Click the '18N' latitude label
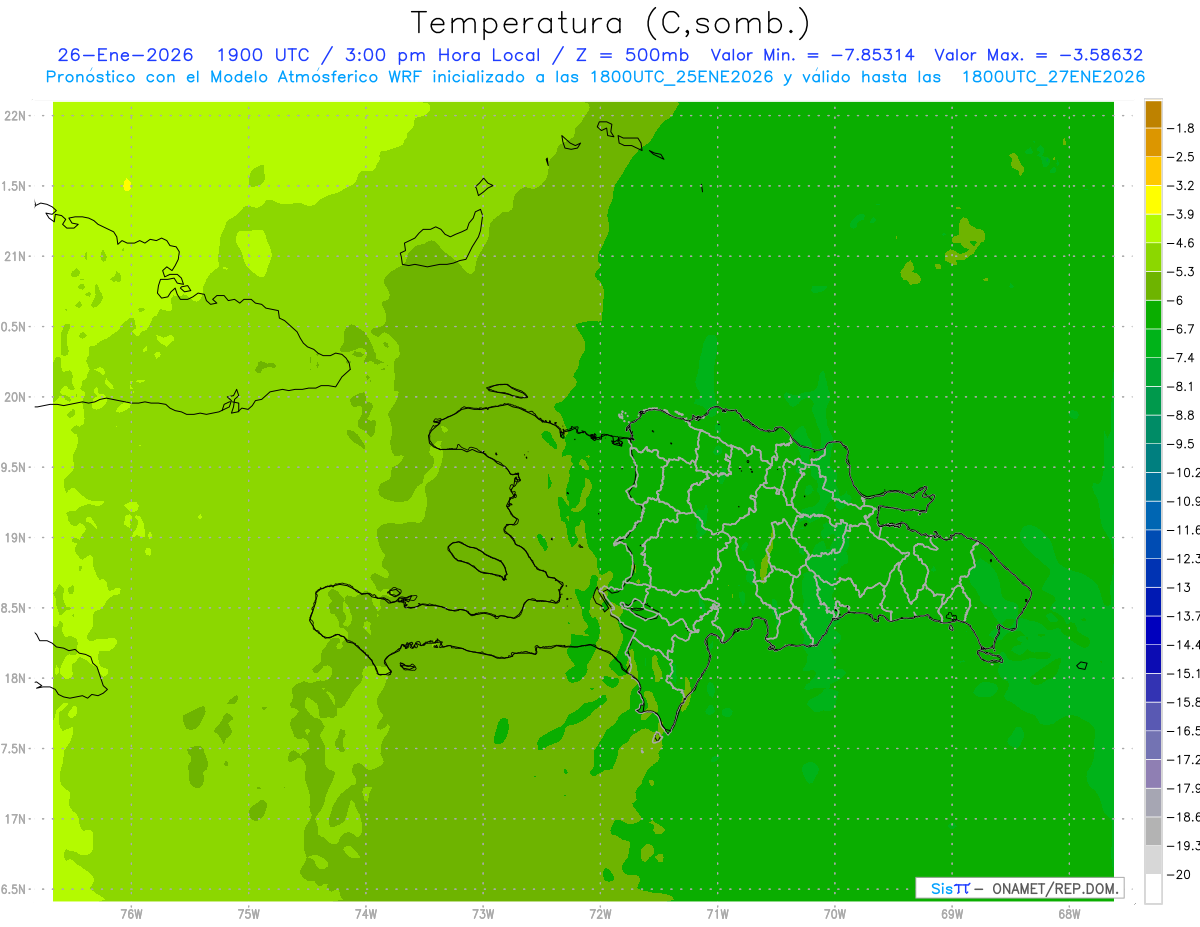 (15, 678)
